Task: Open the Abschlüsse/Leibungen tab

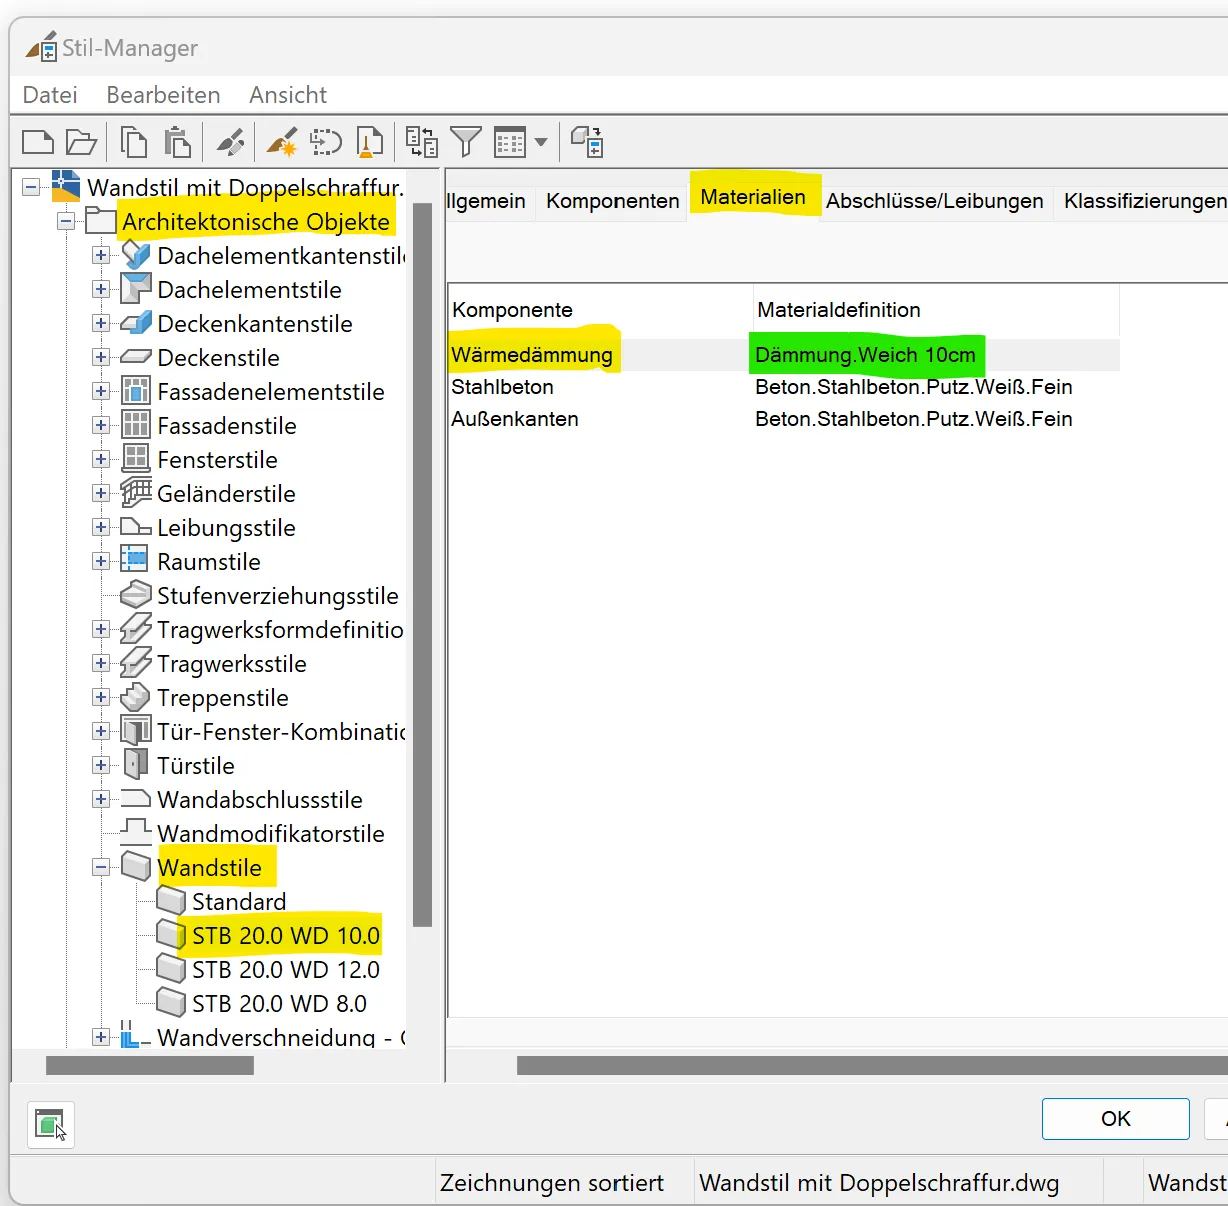Action: click(x=934, y=201)
